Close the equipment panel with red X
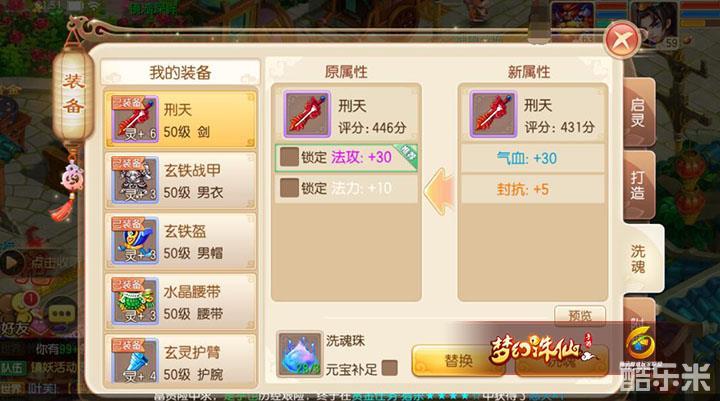Viewport: 720px width, 401px height. 622,40
